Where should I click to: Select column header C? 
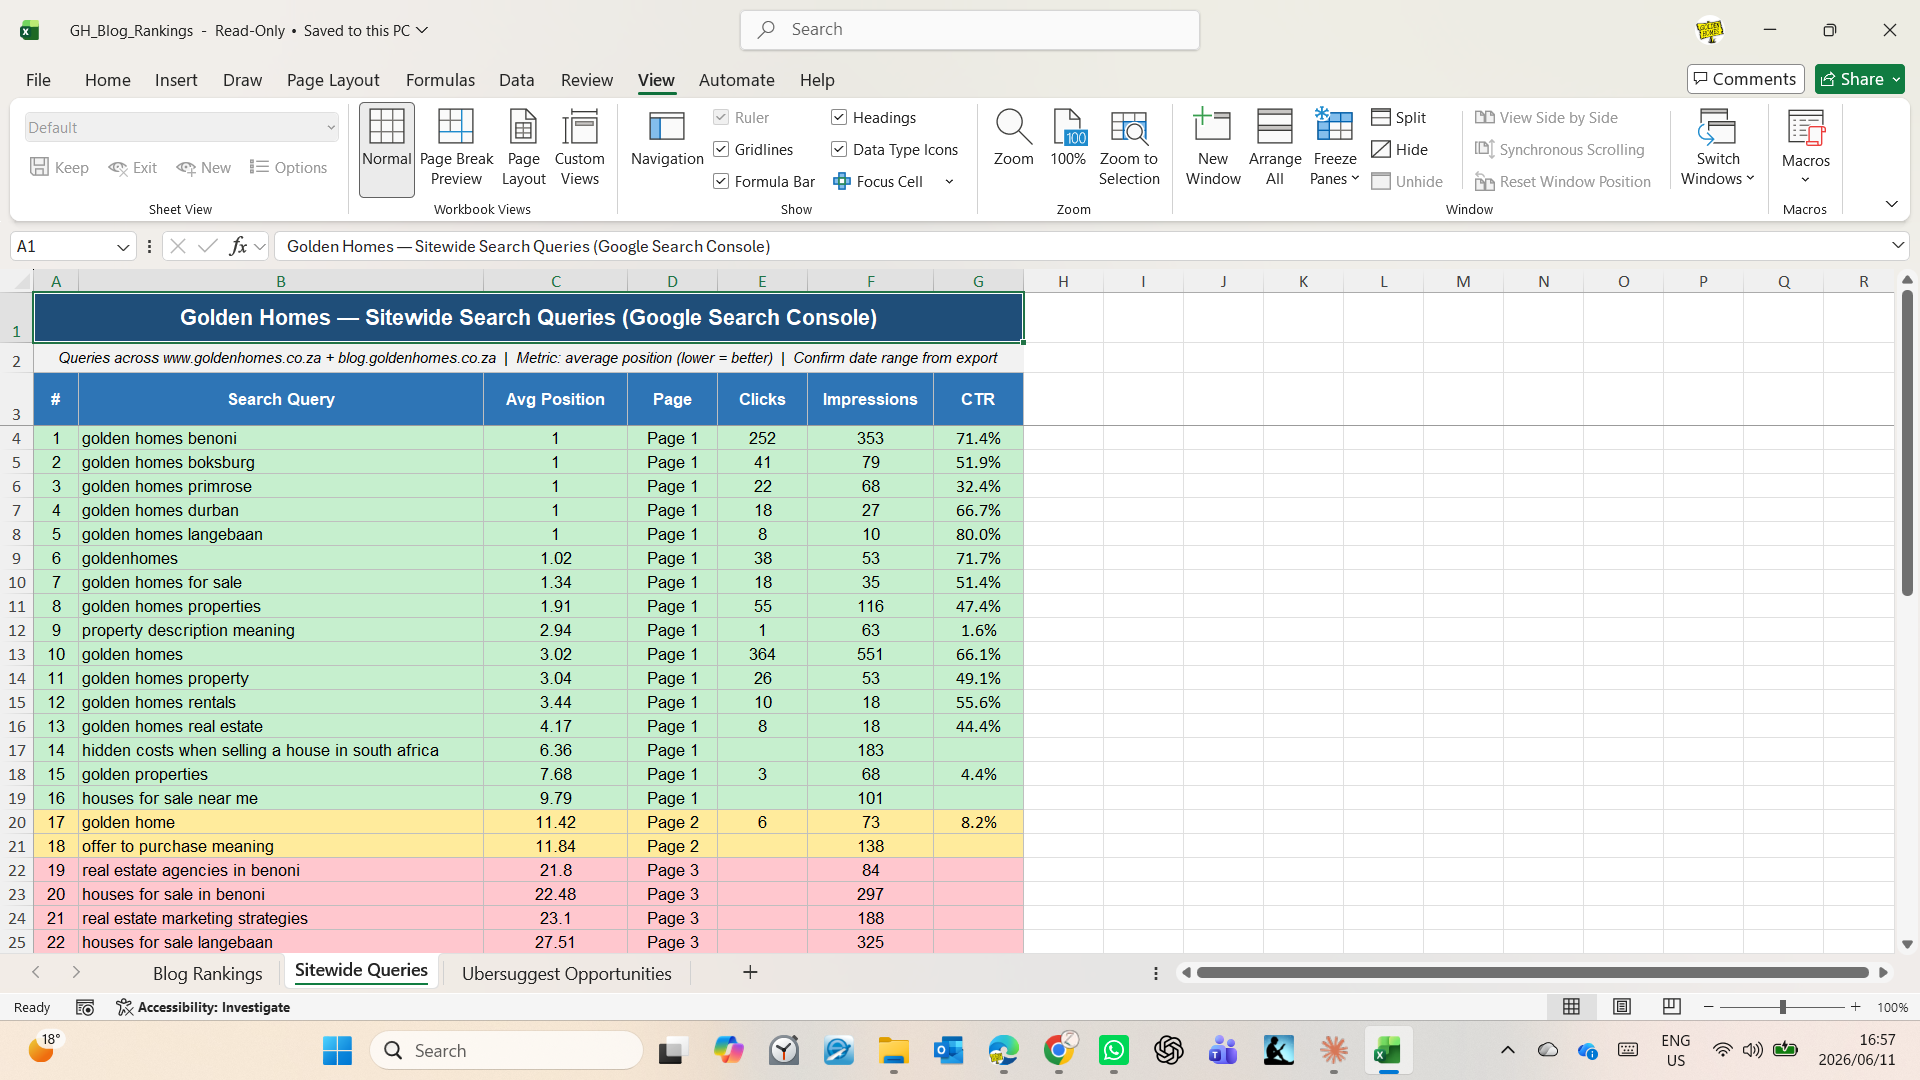pos(555,281)
